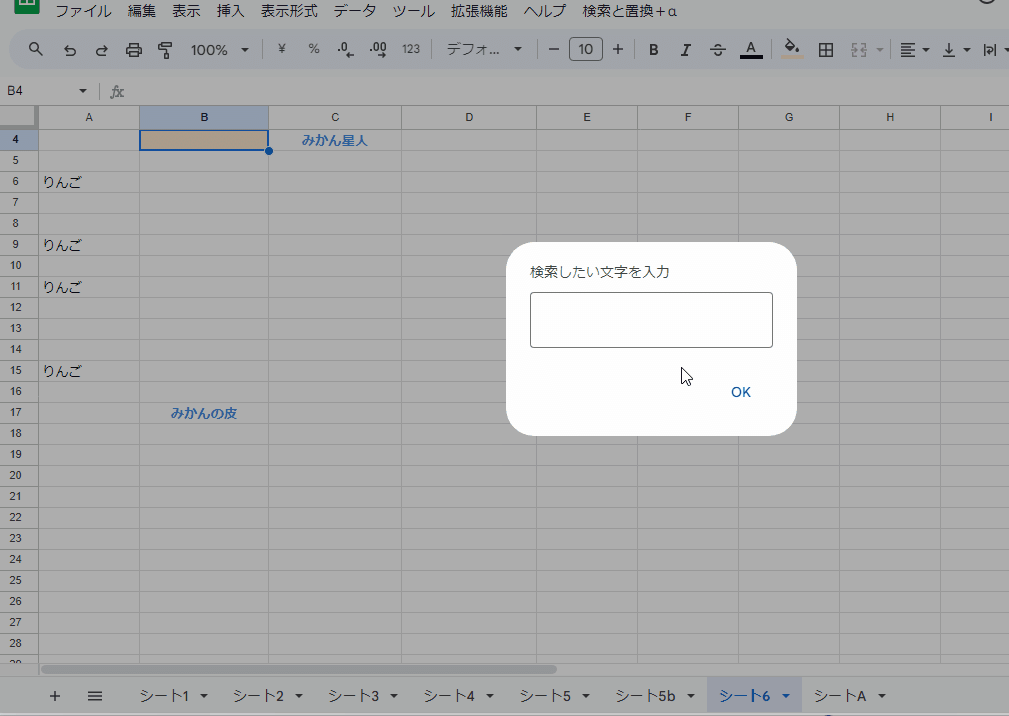Open the zoom 100% dropdown
Image resolution: width=1009 pixels, height=716 pixels.
coord(219,50)
